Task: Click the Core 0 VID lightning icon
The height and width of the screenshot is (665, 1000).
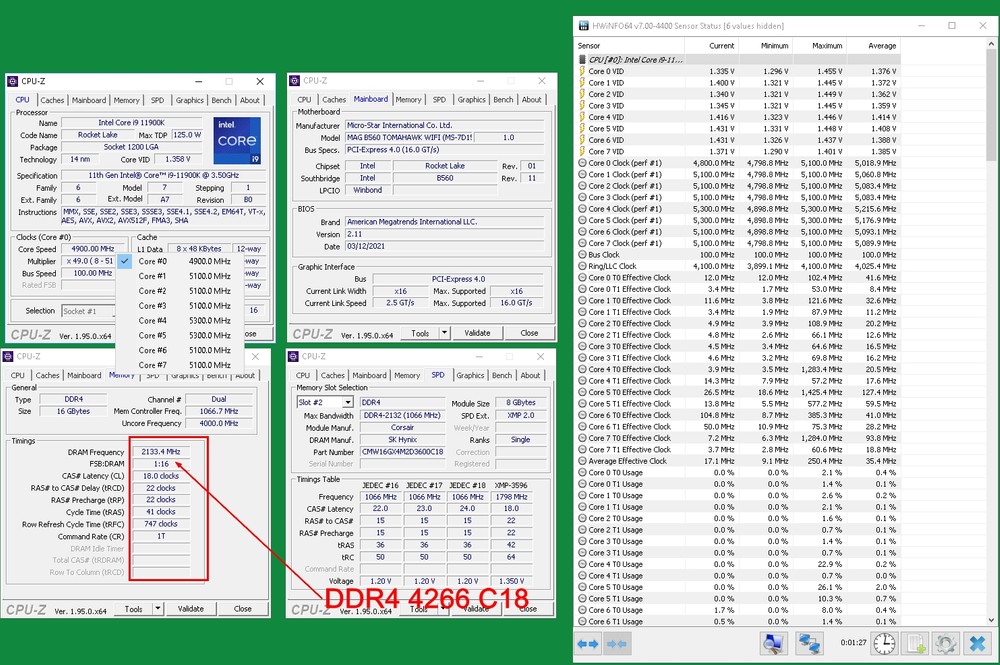Action: click(x=582, y=71)
